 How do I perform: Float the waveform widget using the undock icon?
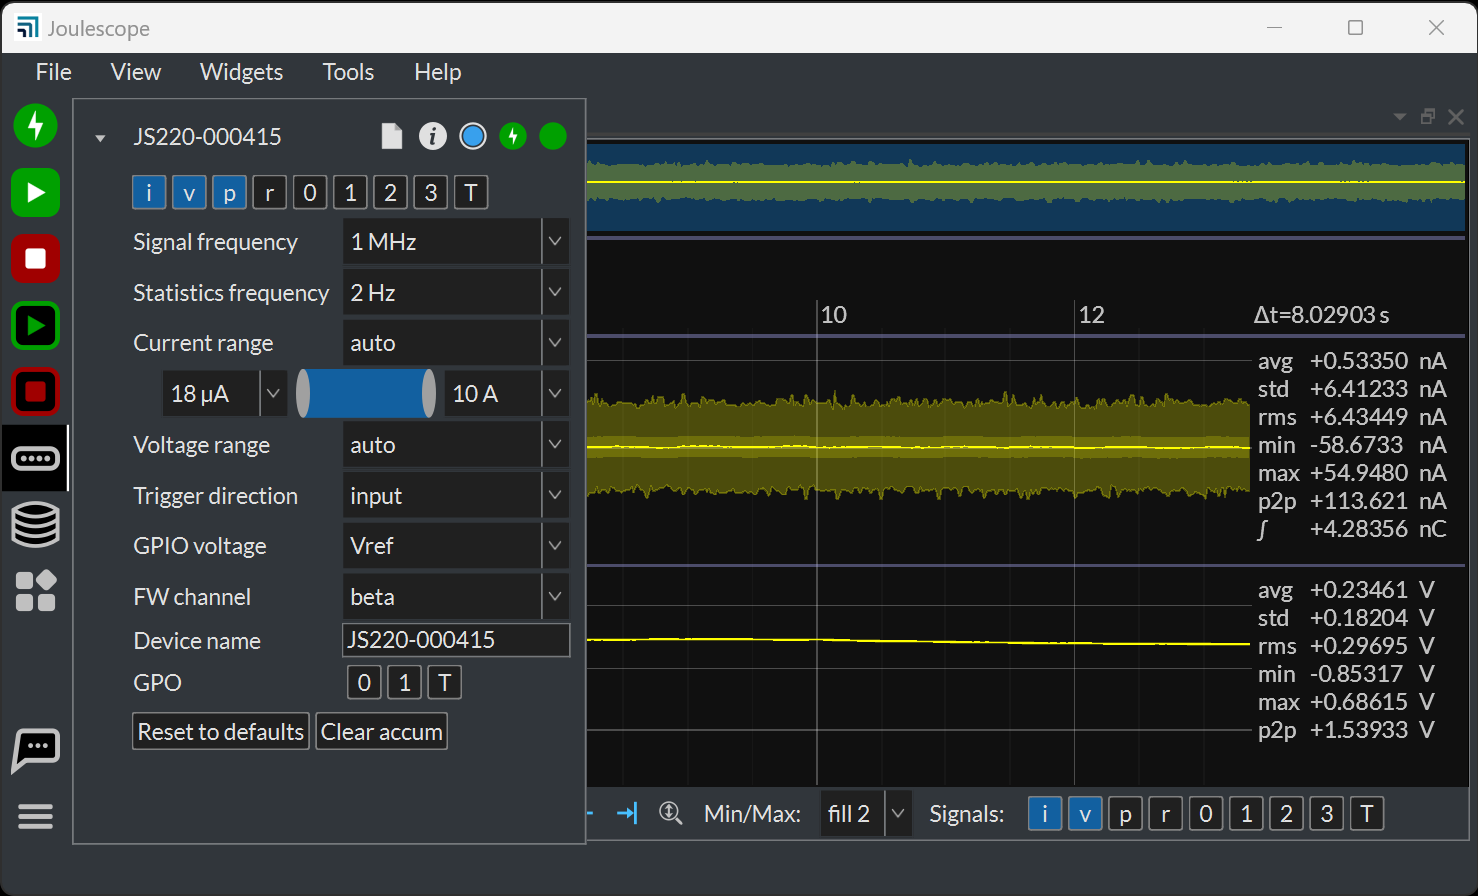coord(1428,117)
